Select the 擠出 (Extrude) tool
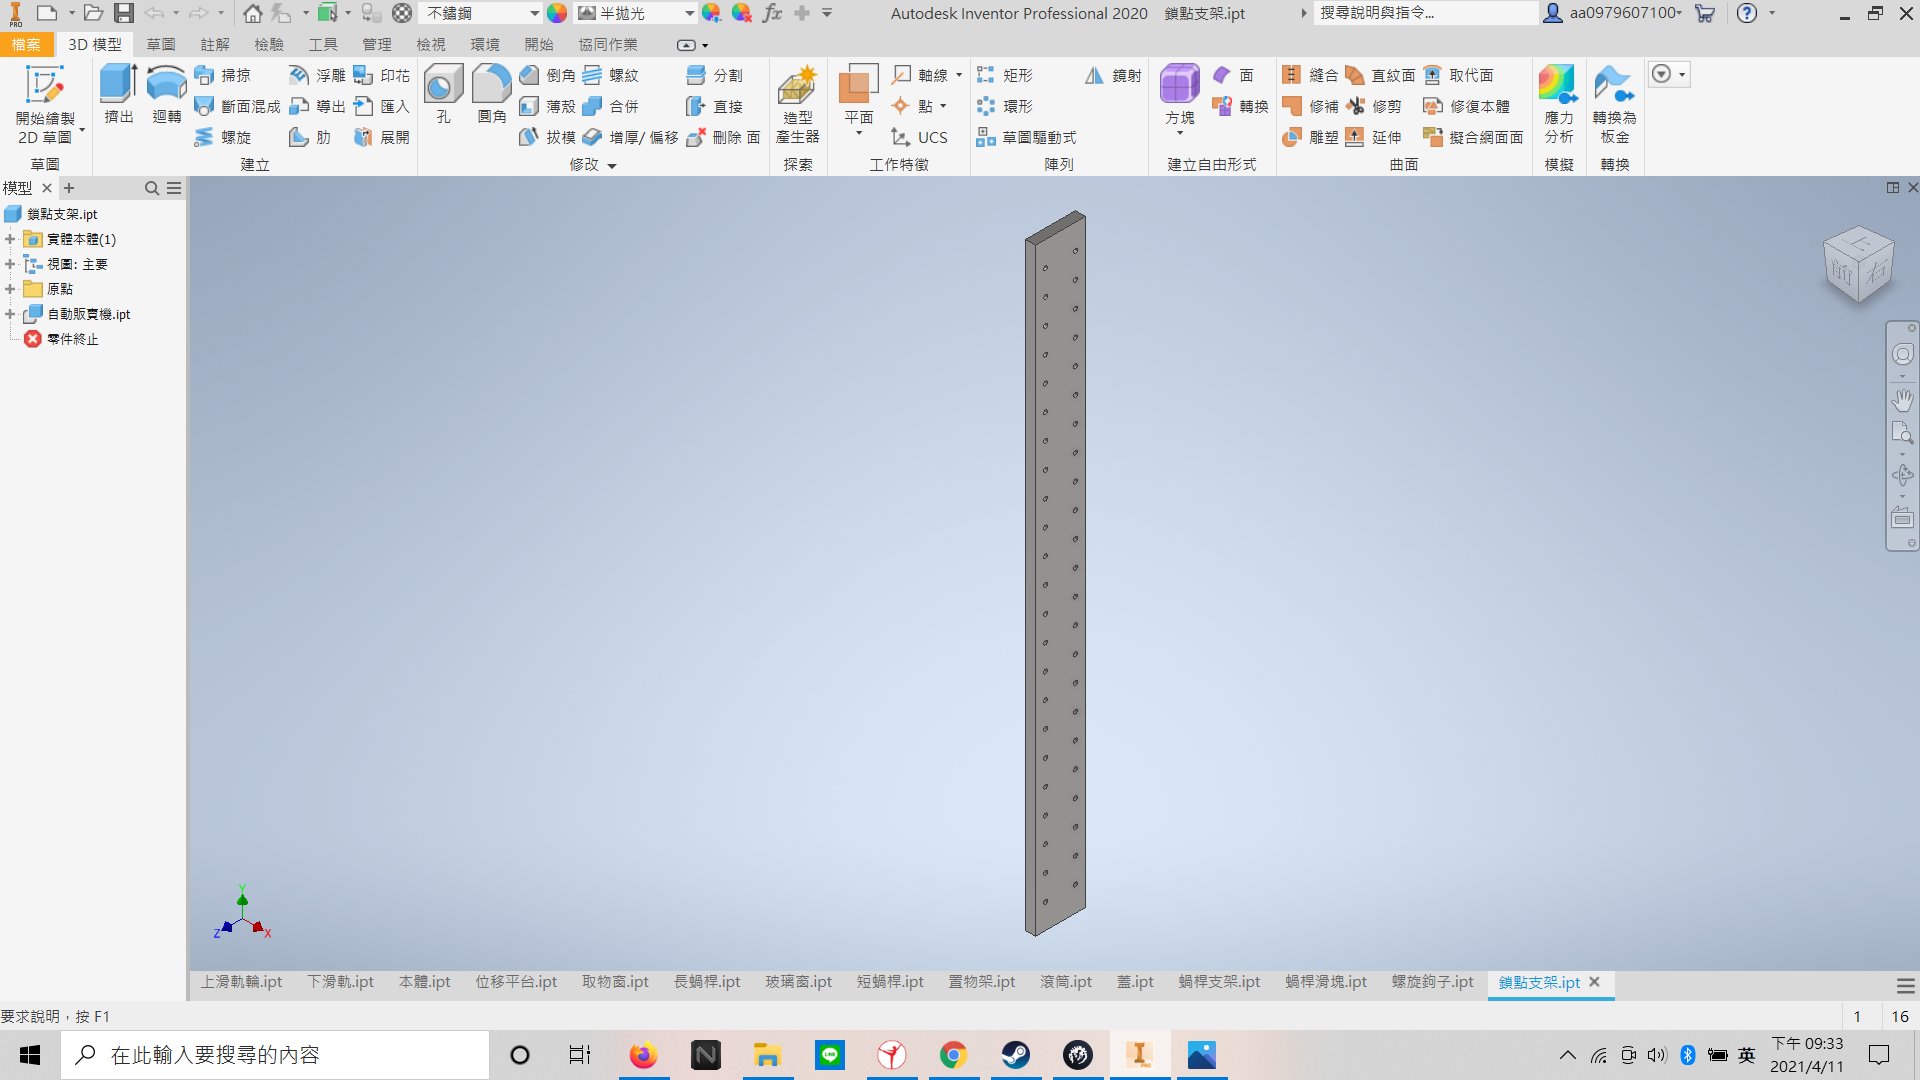The width and height of the screenshot is (1920, 1080). coord(118,94)
